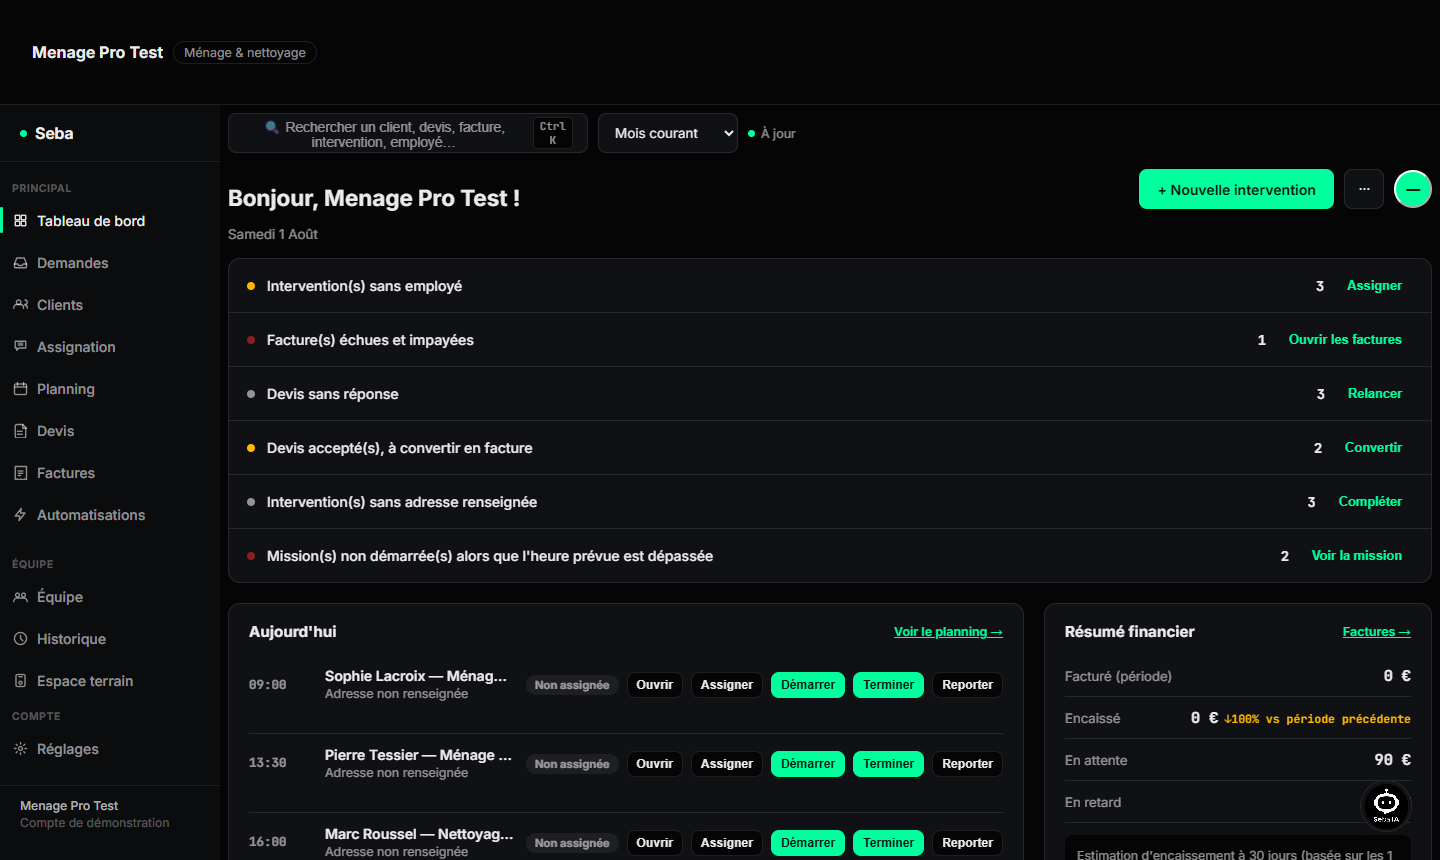Click Reporter for Marc Roussel intervention
The width and height of the screenshot is (1440, 860).
tap(968, 843)
